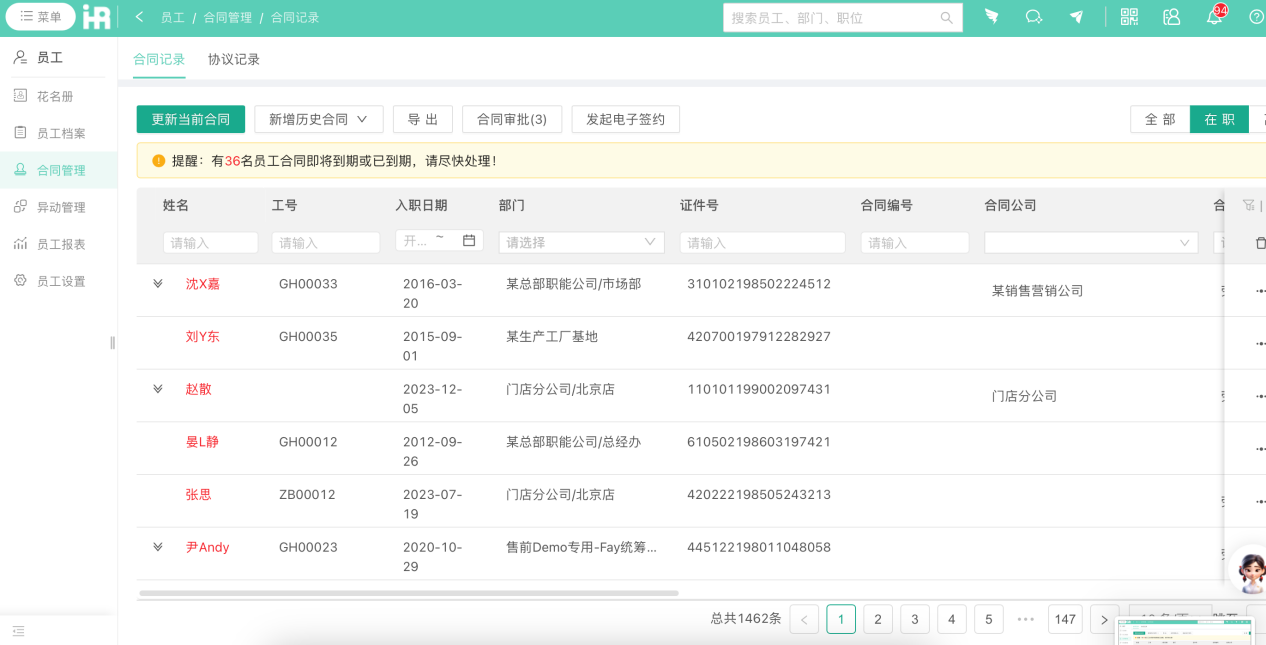Screen dimensions: 1266x645
Task: Open the notifications bell with 94 badge
Action: (1213, 16)
